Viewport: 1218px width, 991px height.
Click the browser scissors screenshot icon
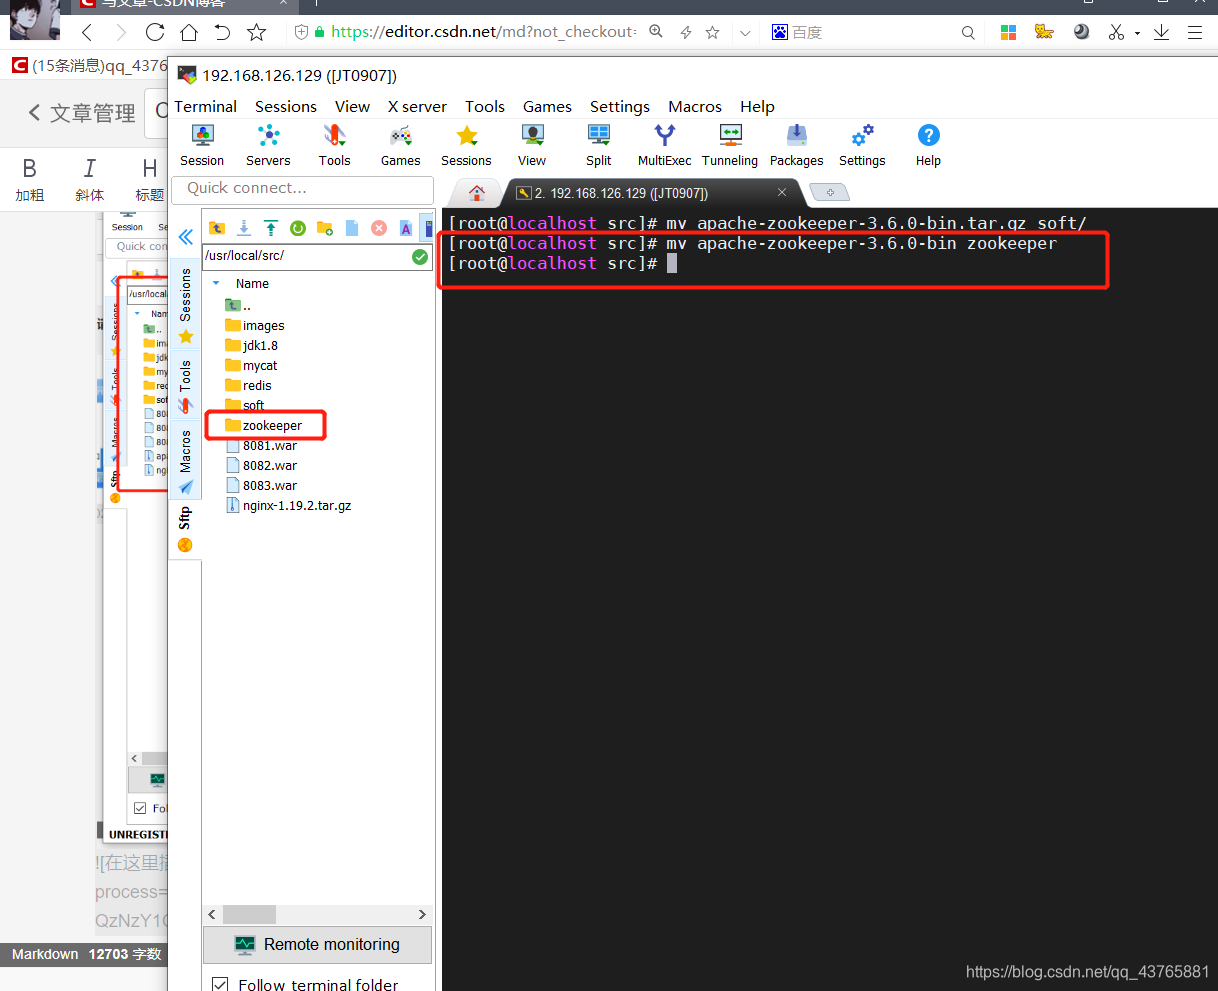coord(1116,32)
